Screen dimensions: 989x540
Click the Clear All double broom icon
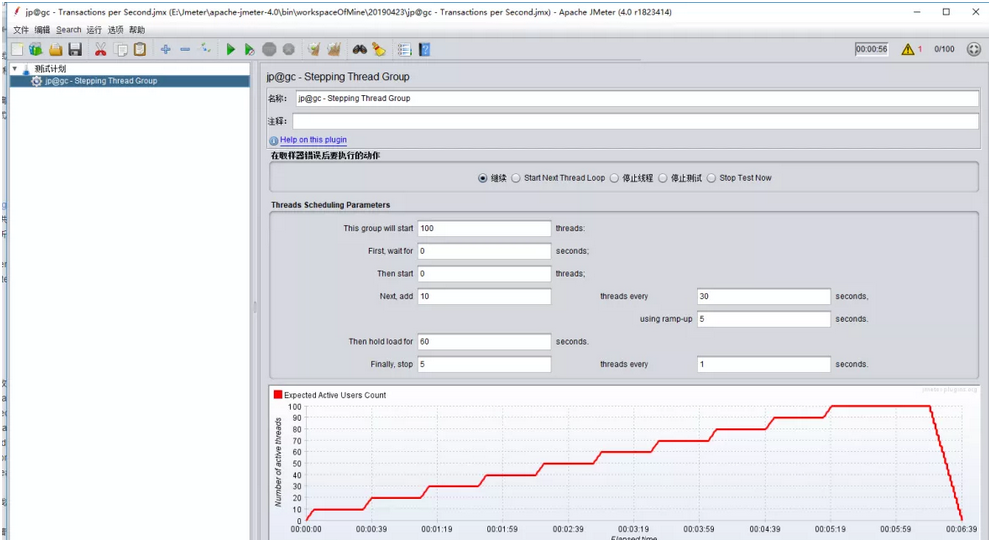point(334,49)
